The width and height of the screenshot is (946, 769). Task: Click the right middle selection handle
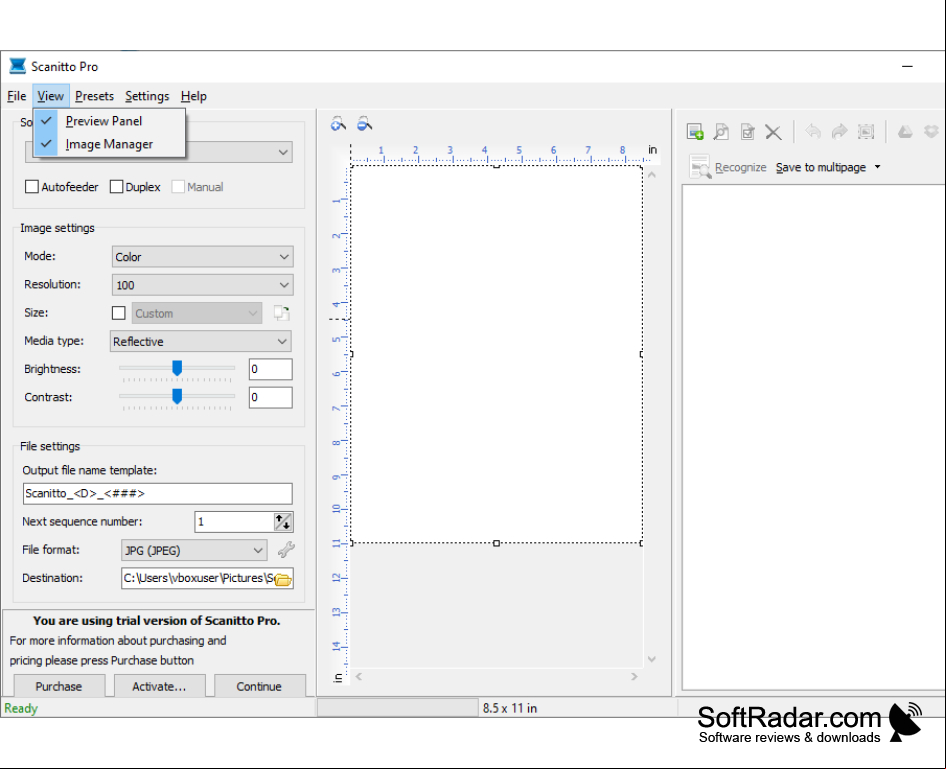(641, 354)
